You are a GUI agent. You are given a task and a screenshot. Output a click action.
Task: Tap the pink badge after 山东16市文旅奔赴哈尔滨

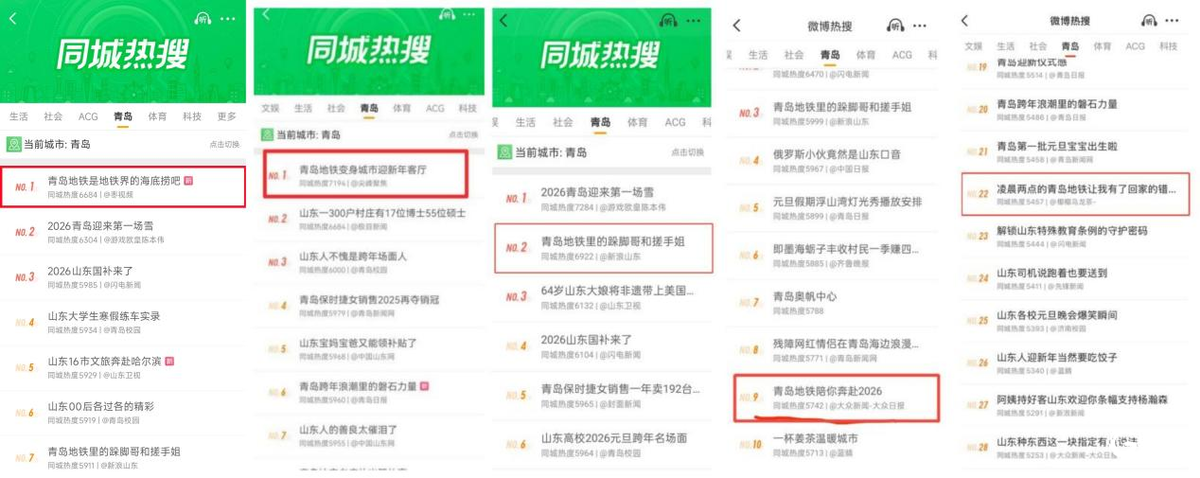point(169,361)
